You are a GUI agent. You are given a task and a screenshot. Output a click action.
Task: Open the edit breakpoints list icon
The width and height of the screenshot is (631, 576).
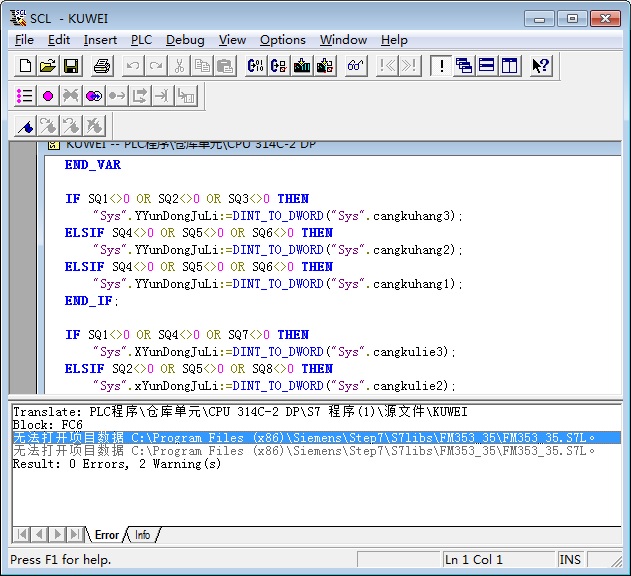tap(25, 96)
